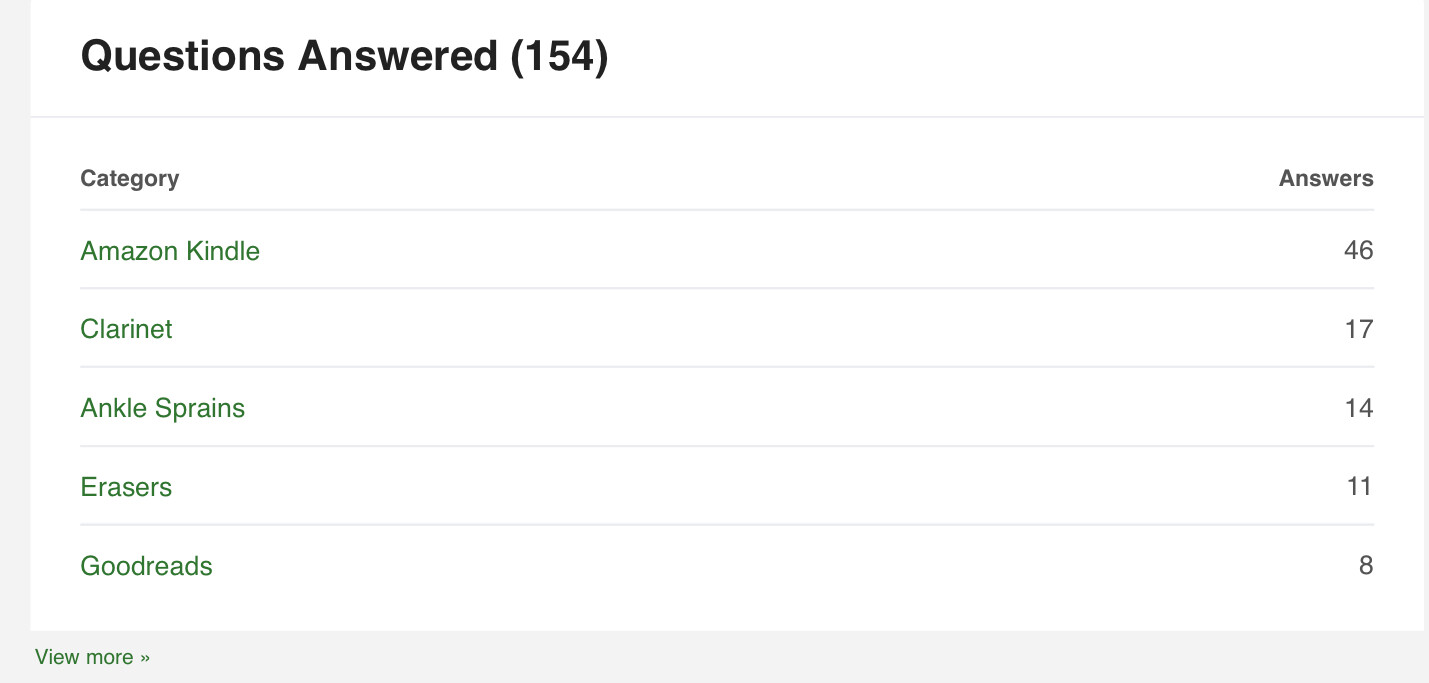1429x683 pixels.
Task: Click the blank middle of the Goodreads row
Action: (727, 566)
